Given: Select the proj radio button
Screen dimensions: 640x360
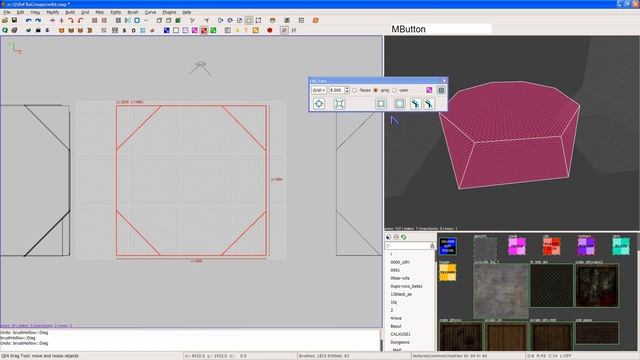Looking at the screenshot, I should tap(376, 90).
